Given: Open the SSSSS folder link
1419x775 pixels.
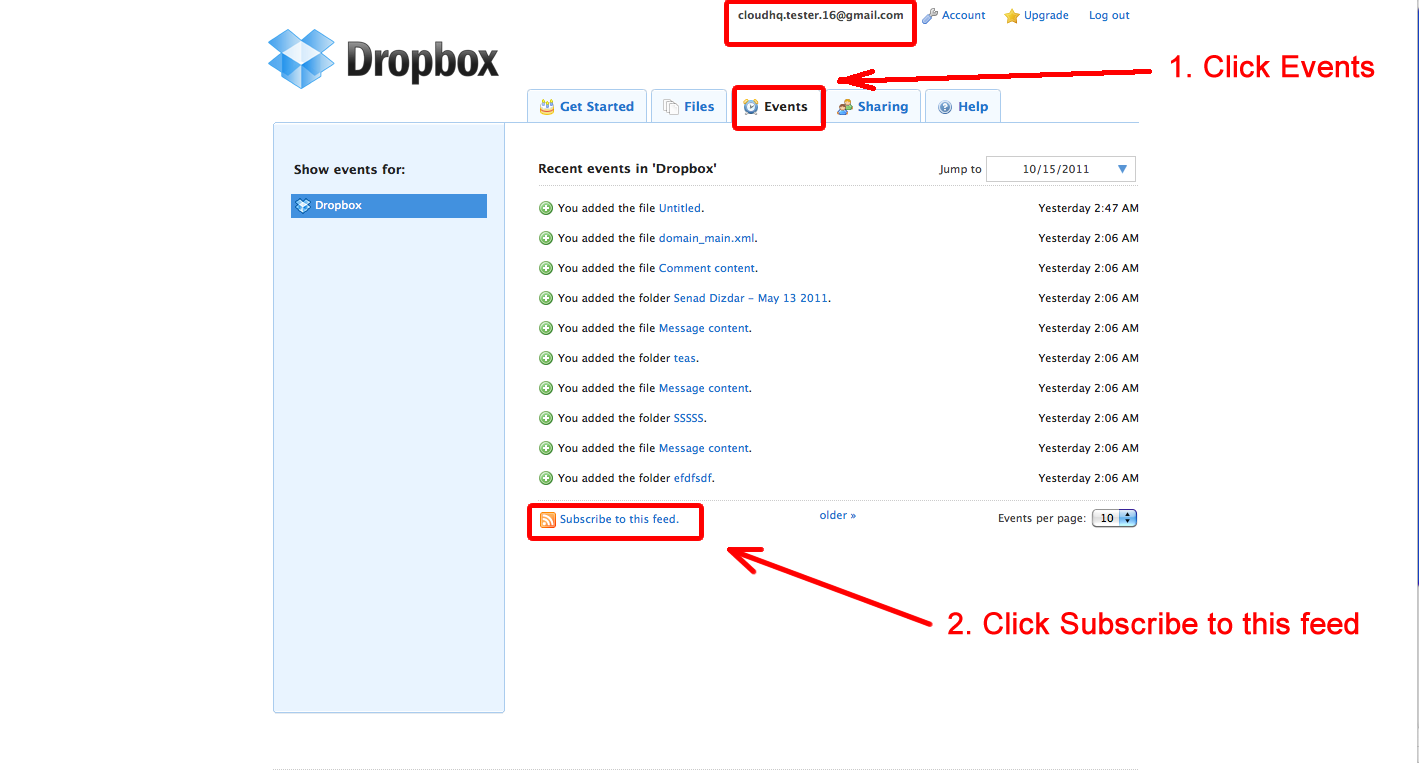Looking at the screenshot, I should (x=690, y=418).
